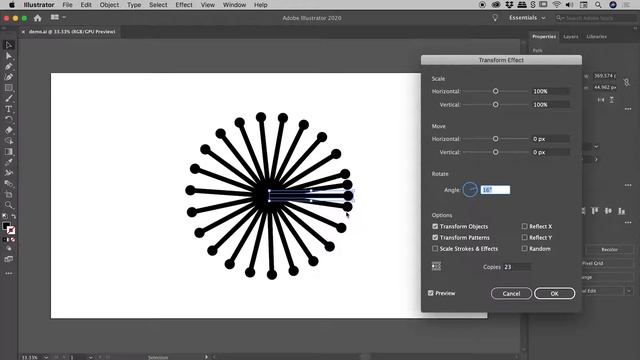Select the Zoom tool
The width and height of the screenshot is (640, 360).
coord(9,205)
